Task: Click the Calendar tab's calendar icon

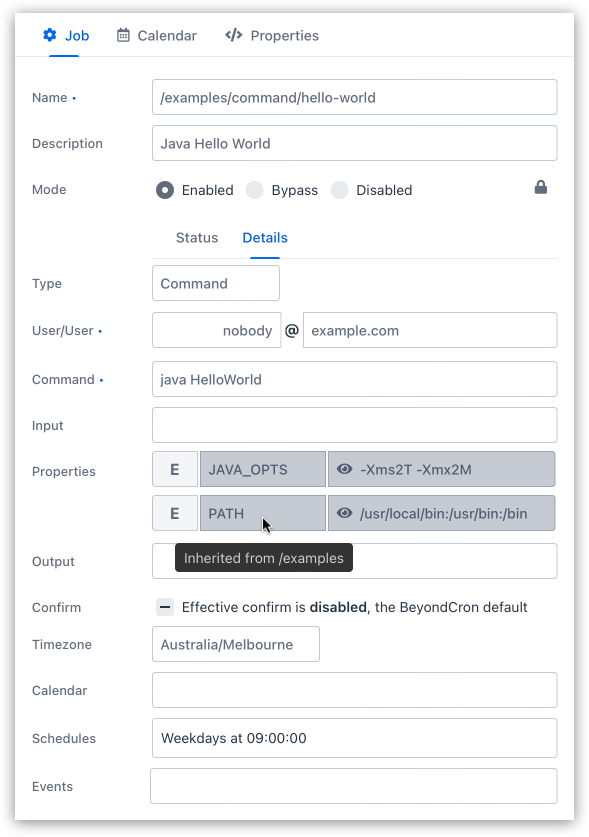Action: coord(123,35)
